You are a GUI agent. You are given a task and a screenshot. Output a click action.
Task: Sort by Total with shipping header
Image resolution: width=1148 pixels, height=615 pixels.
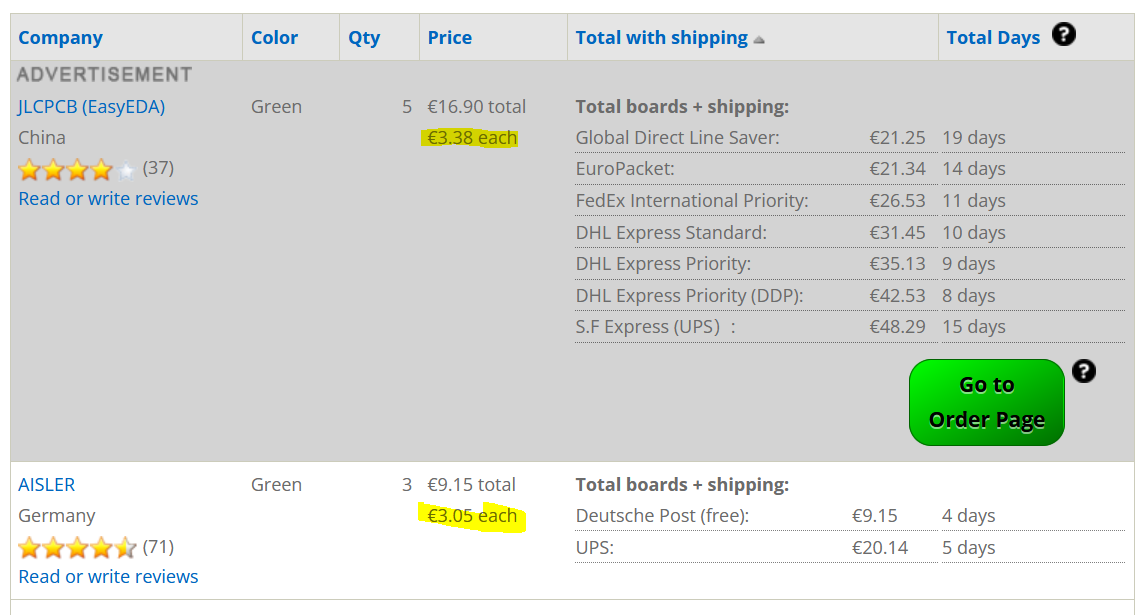click(662, 37)
